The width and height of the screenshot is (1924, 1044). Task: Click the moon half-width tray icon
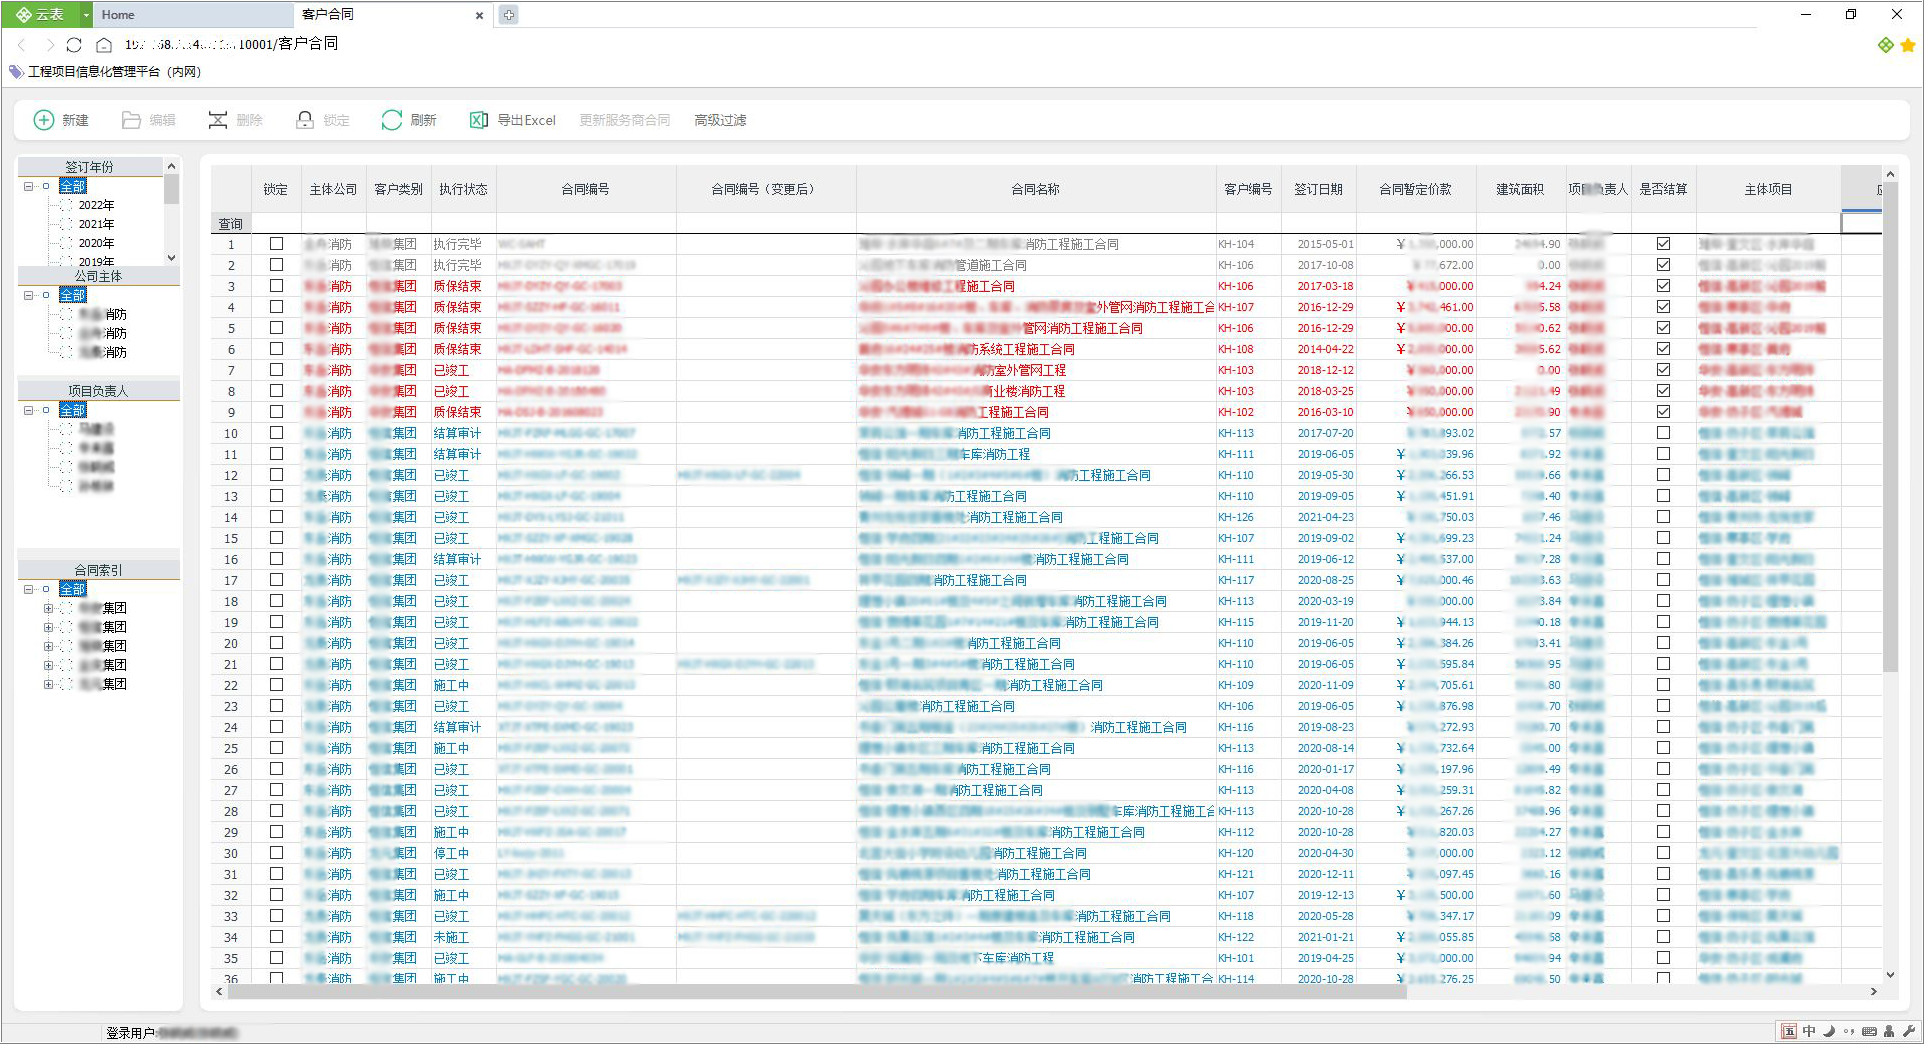(x=1829, y=1031)
